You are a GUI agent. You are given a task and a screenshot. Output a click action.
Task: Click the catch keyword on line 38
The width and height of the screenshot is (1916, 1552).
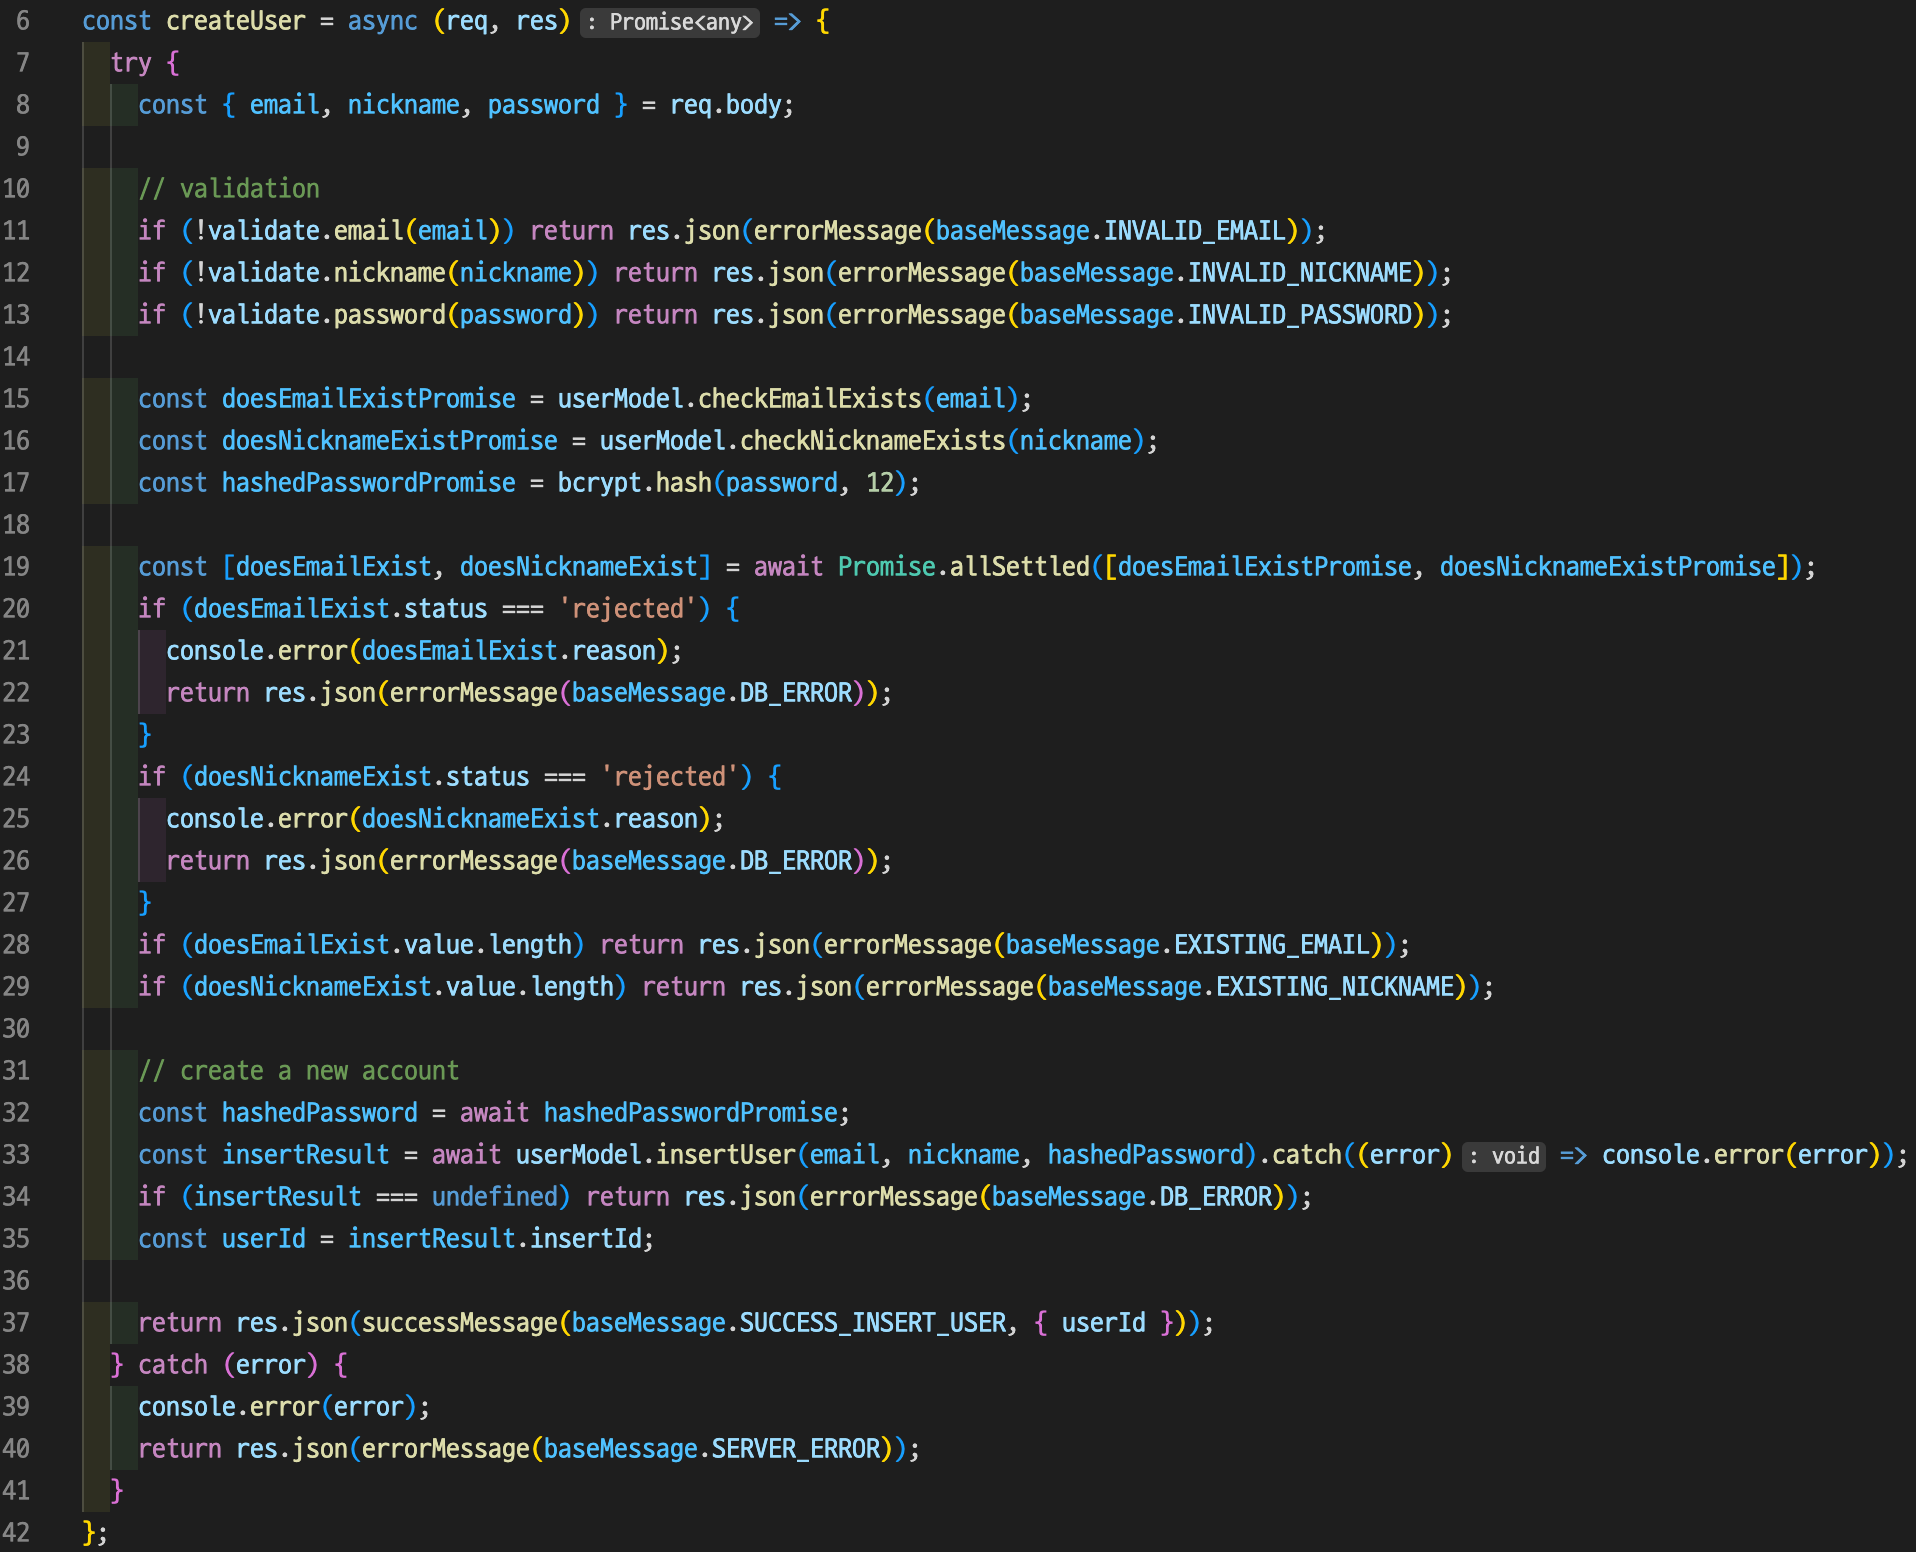[x=172, y=1365]
